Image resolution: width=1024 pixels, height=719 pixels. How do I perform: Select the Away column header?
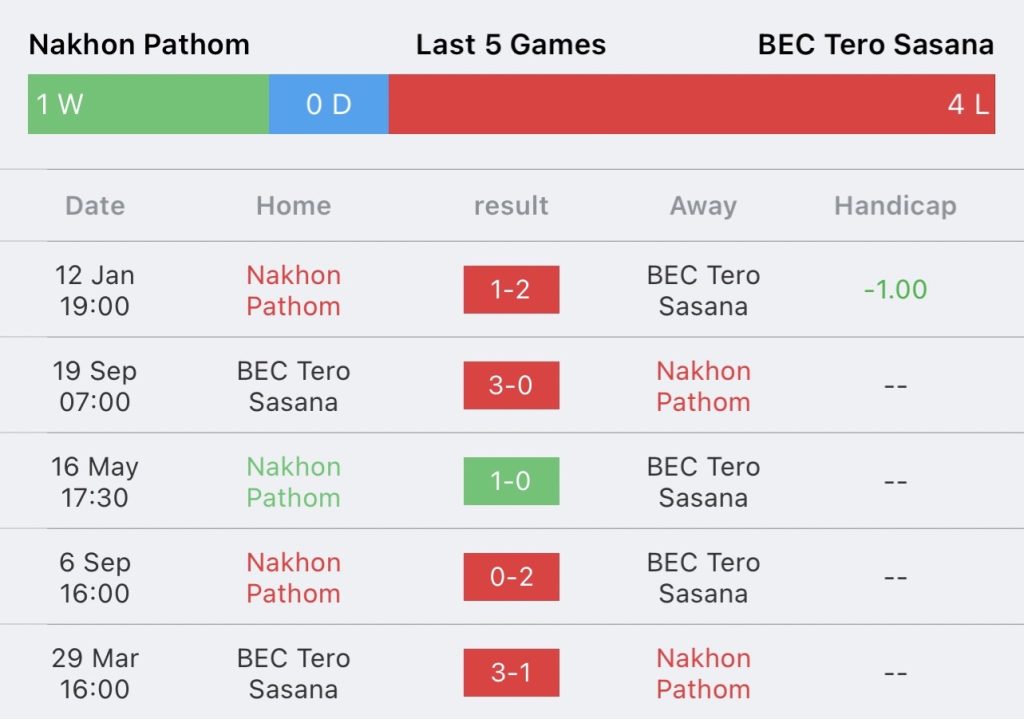pos(703,206)
